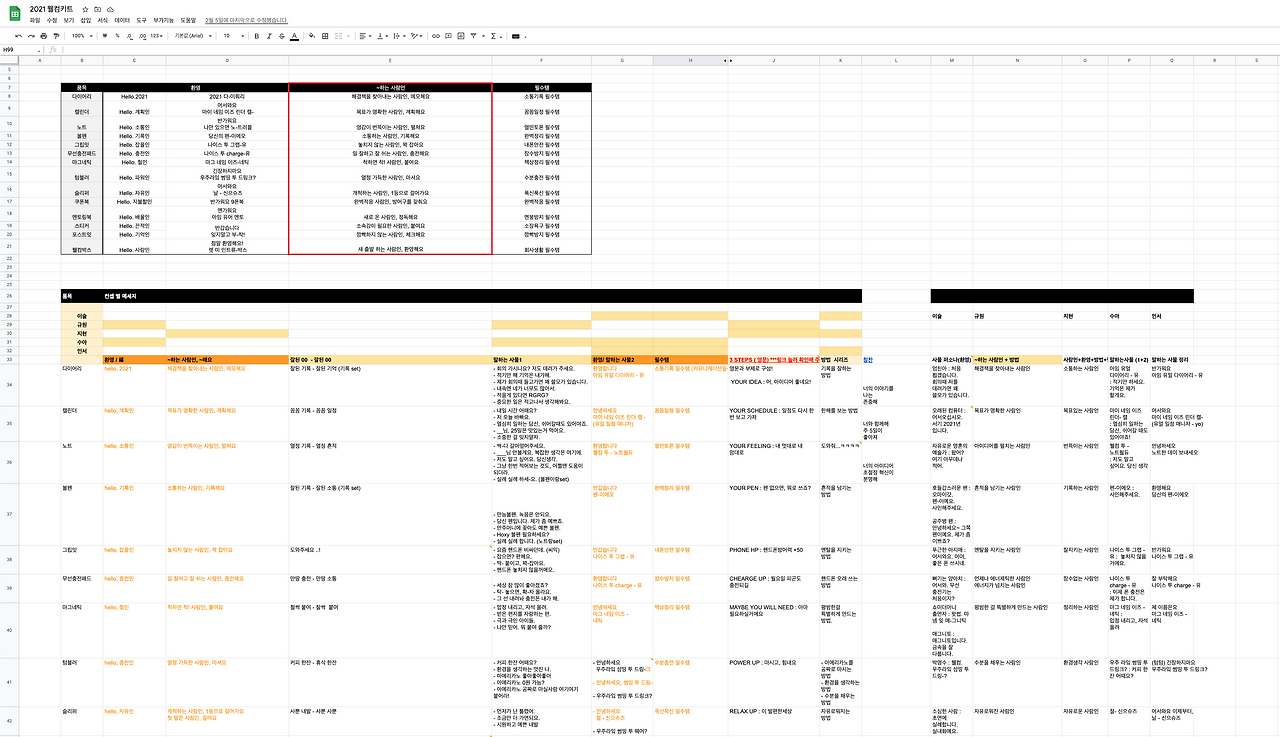Select the 'YOUR SCHEDULE' cell in row 35
Viewport: 1280px width, 737px height.
pyautogui.click(x=773, y=423)
